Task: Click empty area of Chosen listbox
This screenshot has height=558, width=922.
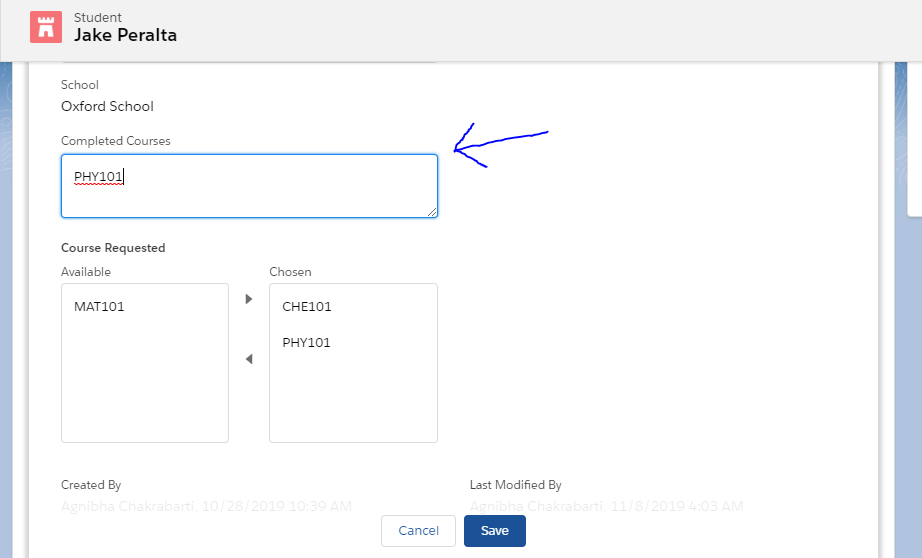Action: pyautogui.click(x=353, y=400)
